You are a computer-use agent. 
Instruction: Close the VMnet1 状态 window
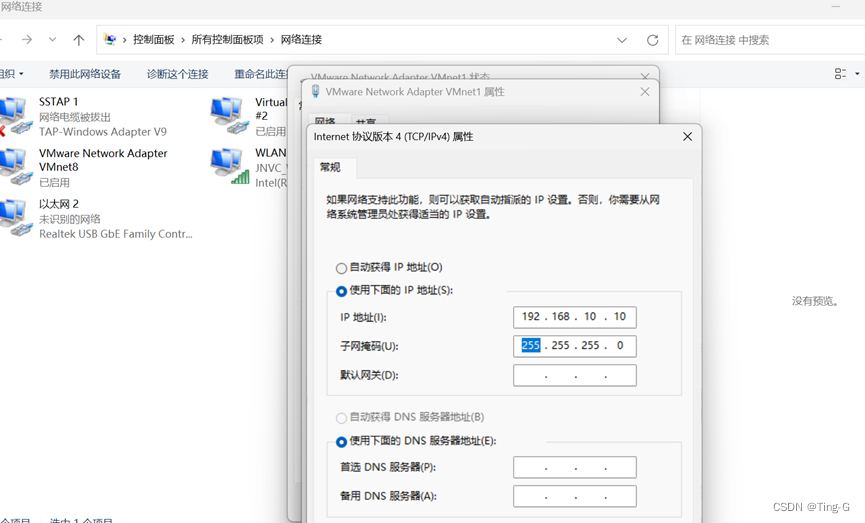click(645, 76)
